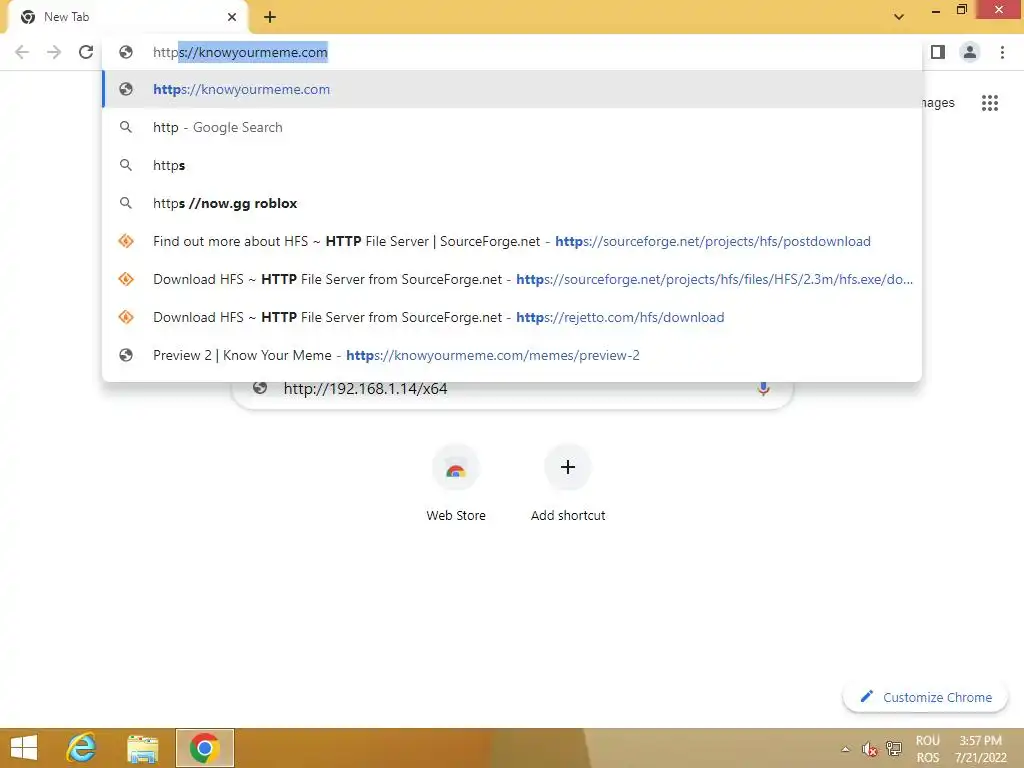Open sourceforge hfs.exe download suggestion
The height and width of the screenshot is (768, 1024).
512,279
